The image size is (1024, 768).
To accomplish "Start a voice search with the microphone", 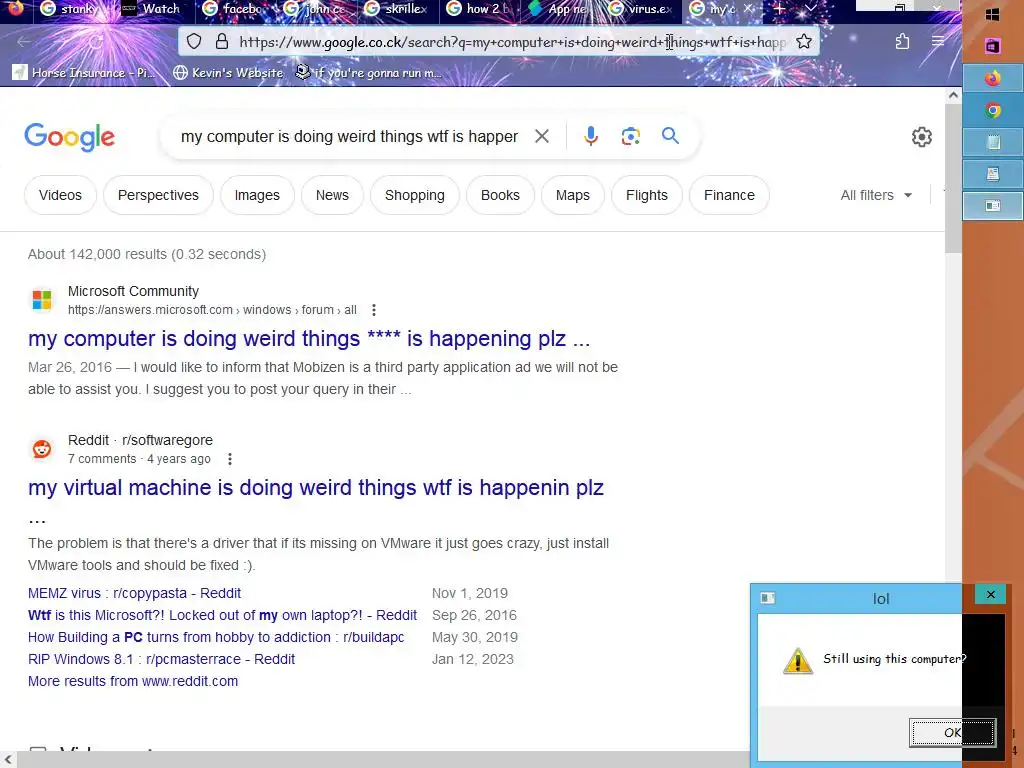I will coord(590,136).
